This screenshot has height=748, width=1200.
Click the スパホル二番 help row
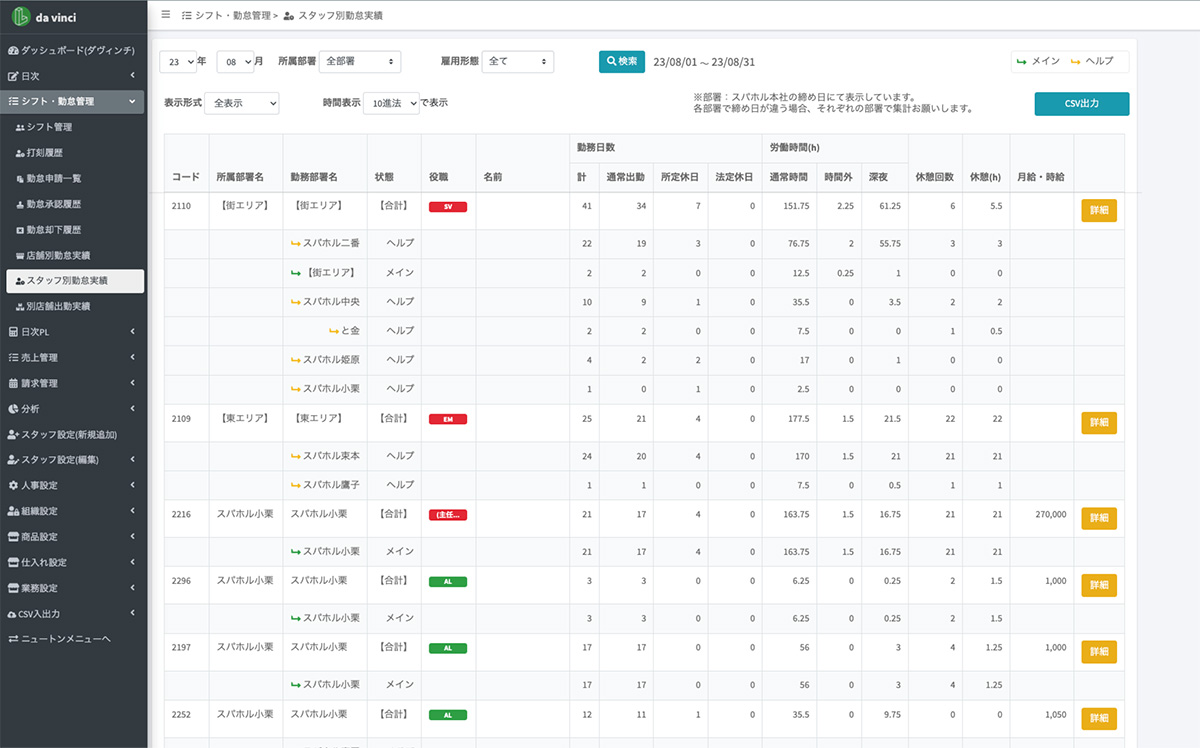(644, 244)
